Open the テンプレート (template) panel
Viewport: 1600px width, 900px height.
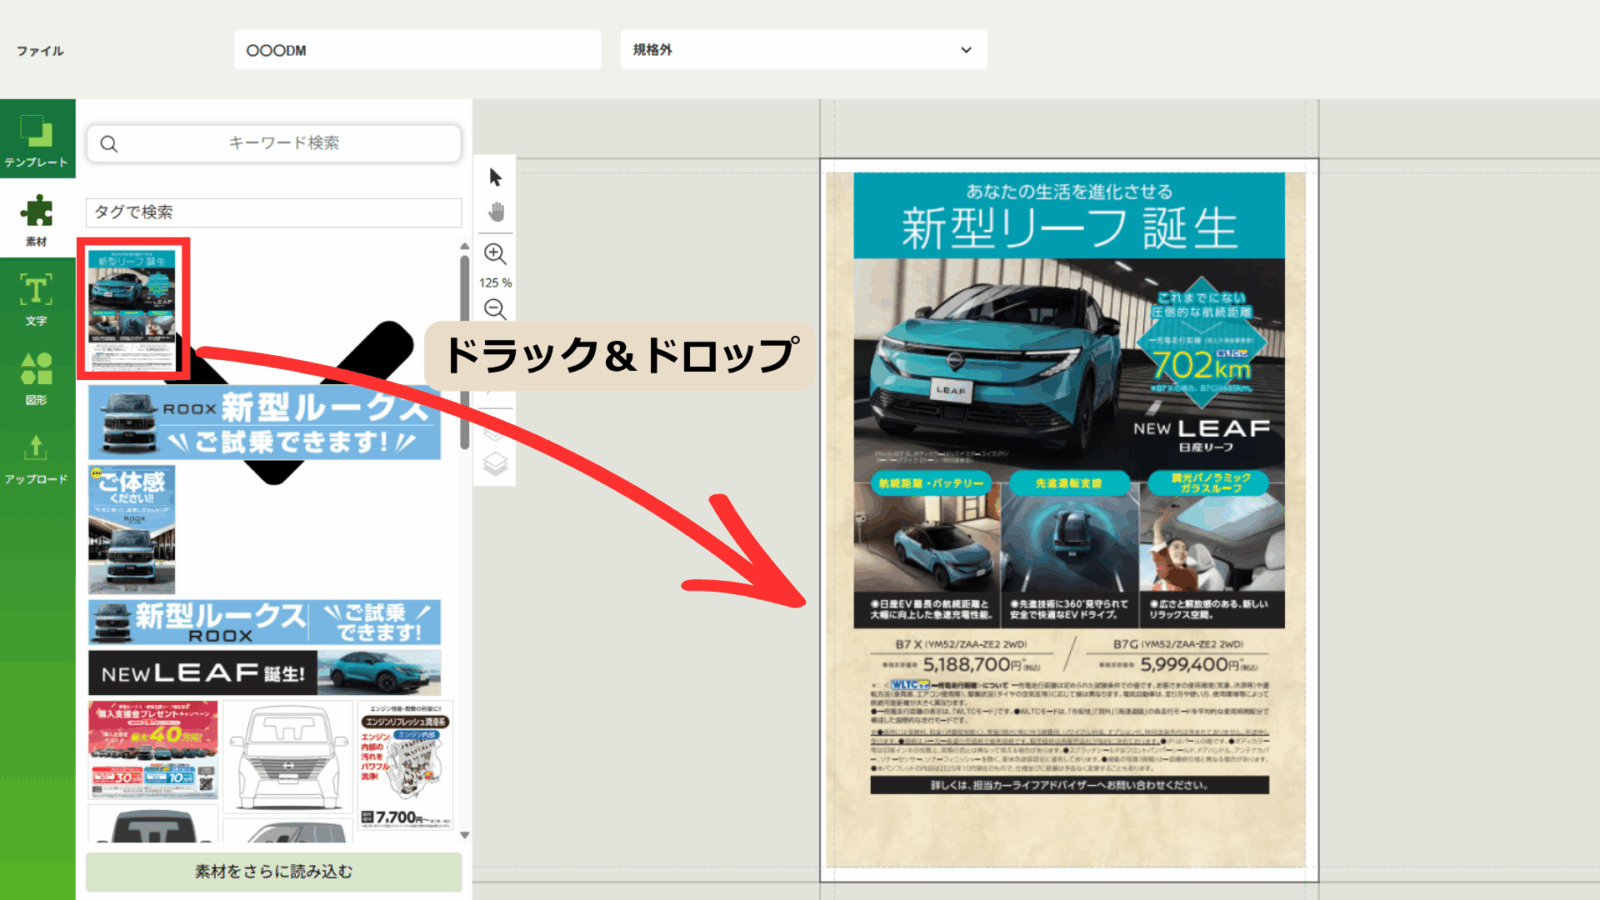click(x=37, y=140)
